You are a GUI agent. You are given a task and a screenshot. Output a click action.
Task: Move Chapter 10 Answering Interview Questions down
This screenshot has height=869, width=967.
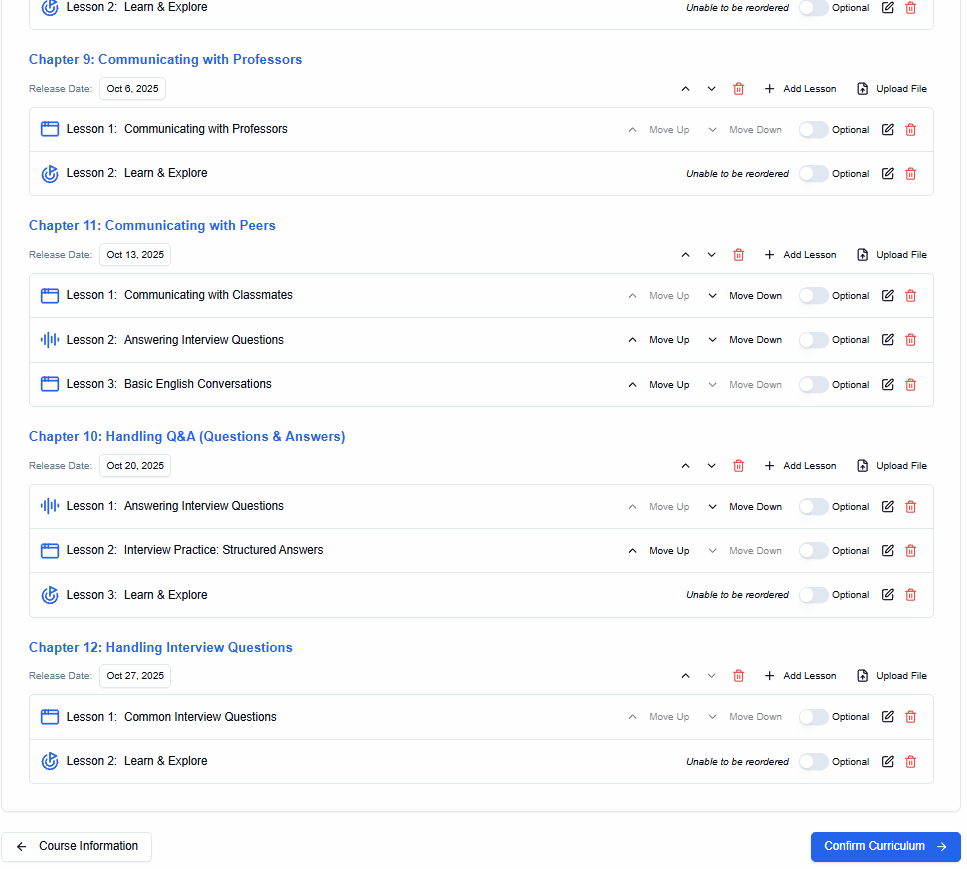click(744, 506)
